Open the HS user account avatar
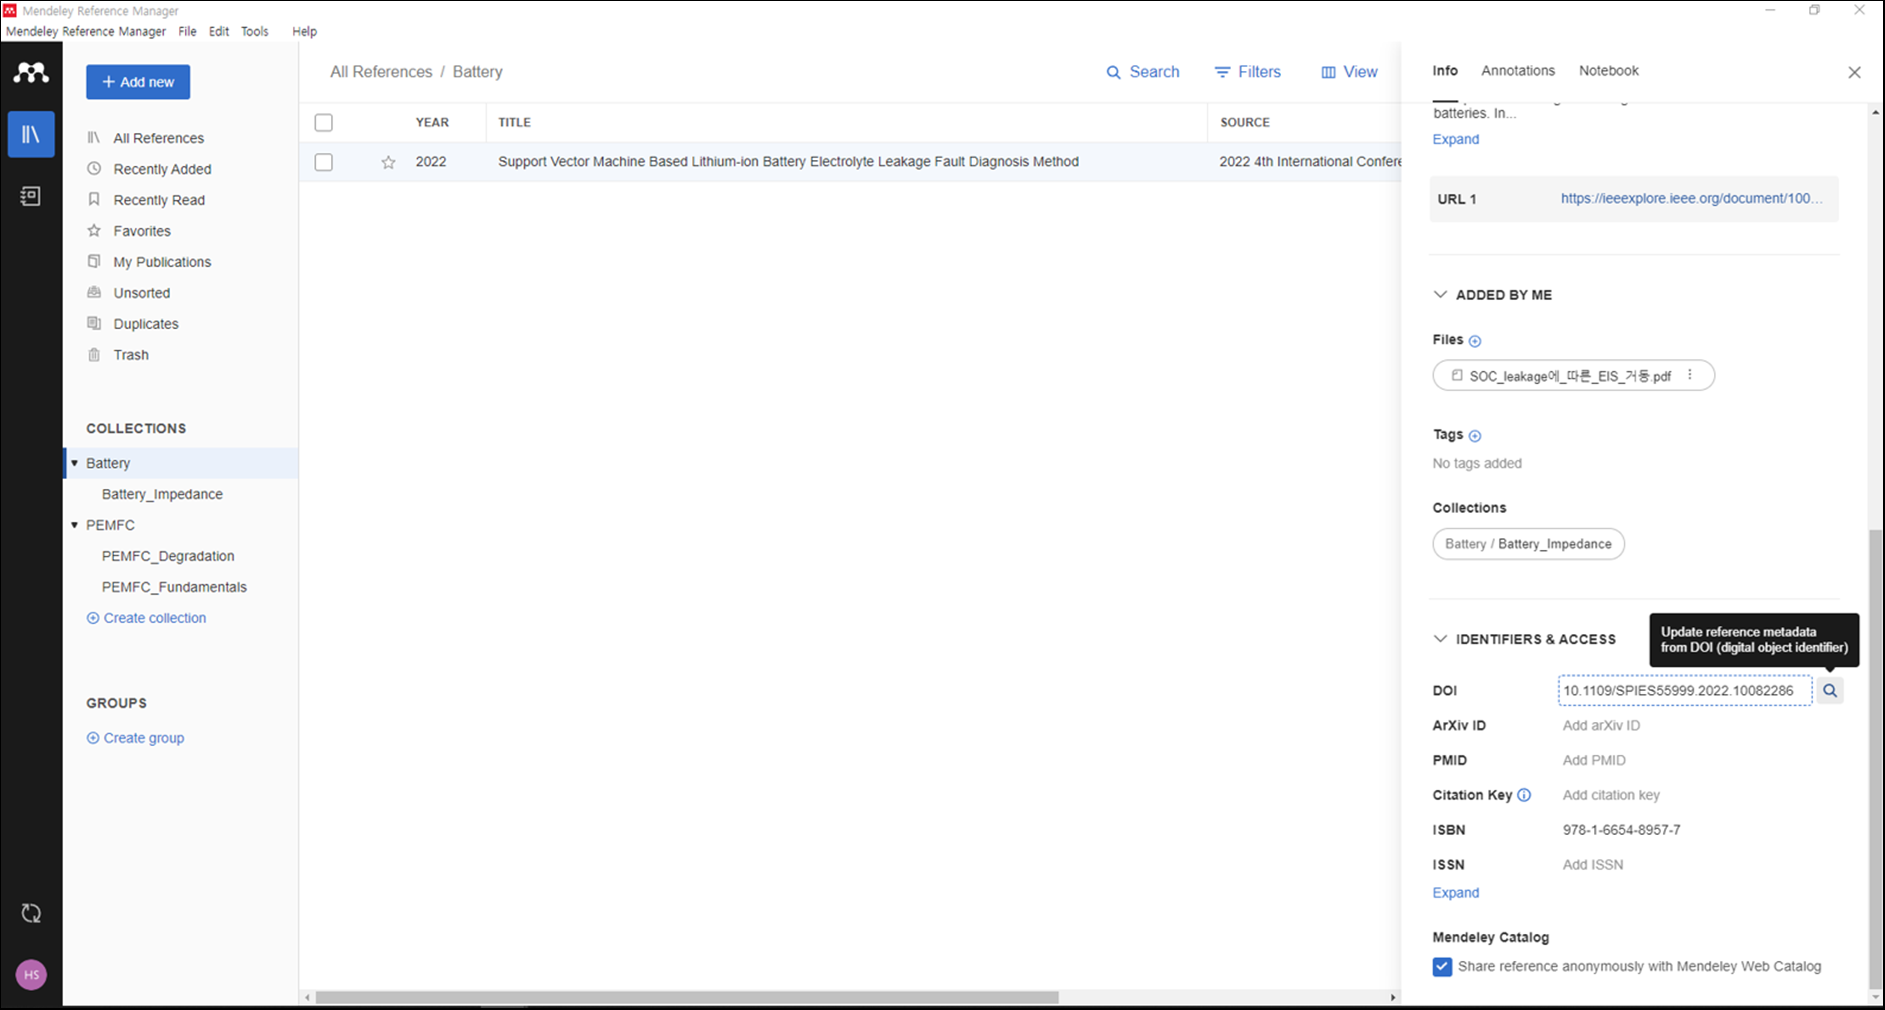Viewport: 1885px width, 1010px height. [x=31, y=975]
